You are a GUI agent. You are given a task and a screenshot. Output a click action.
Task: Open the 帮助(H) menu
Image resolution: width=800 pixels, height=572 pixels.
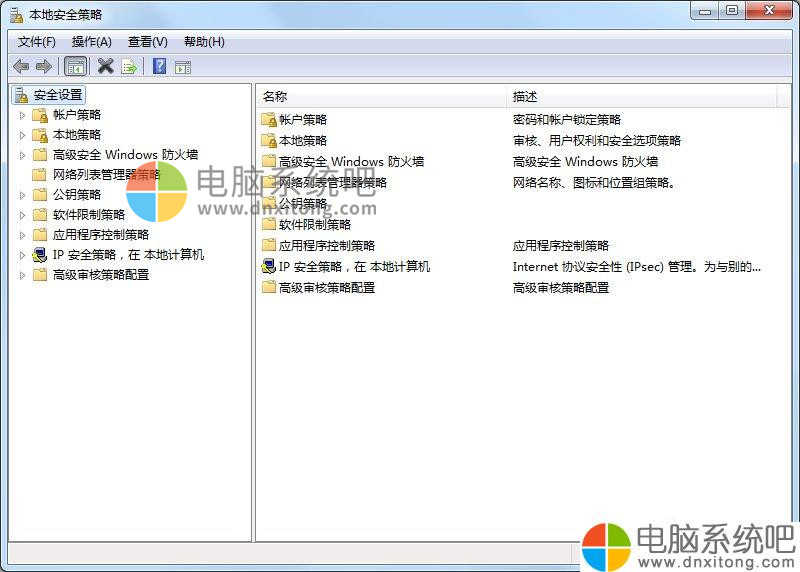click(x=204, y=42)
